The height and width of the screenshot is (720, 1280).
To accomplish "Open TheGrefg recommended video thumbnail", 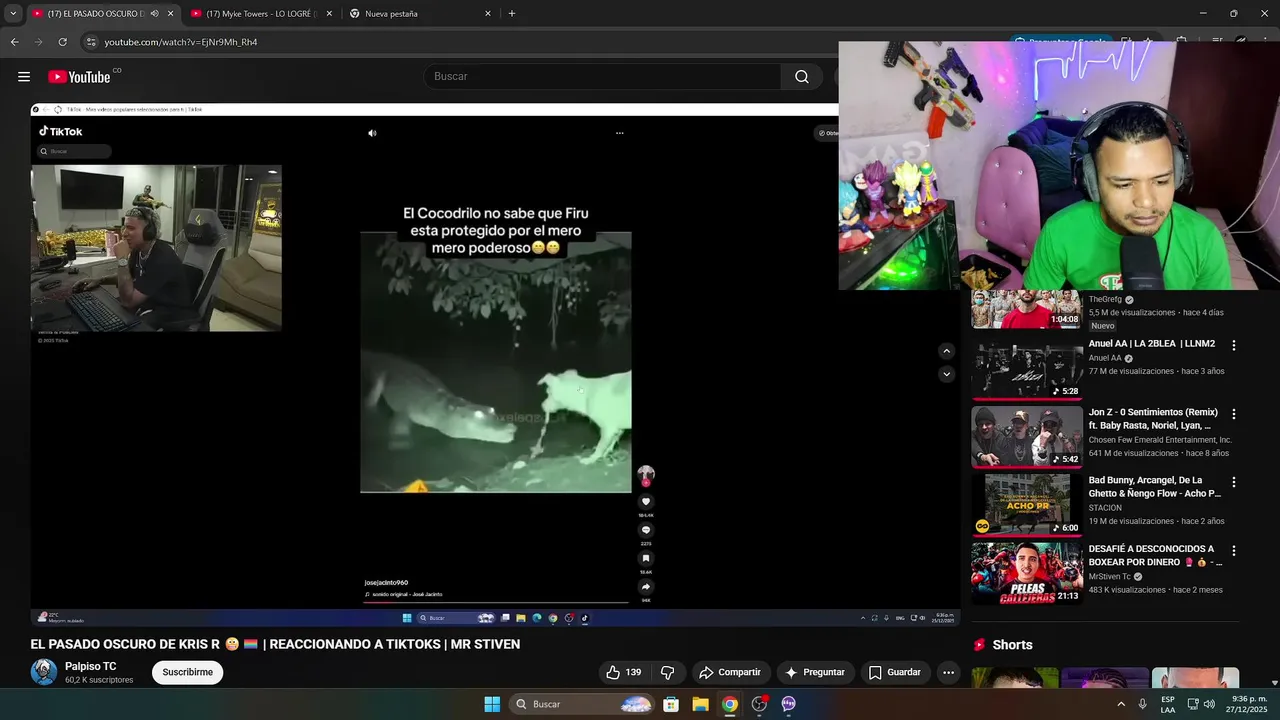I will (x=1027, y=309).
